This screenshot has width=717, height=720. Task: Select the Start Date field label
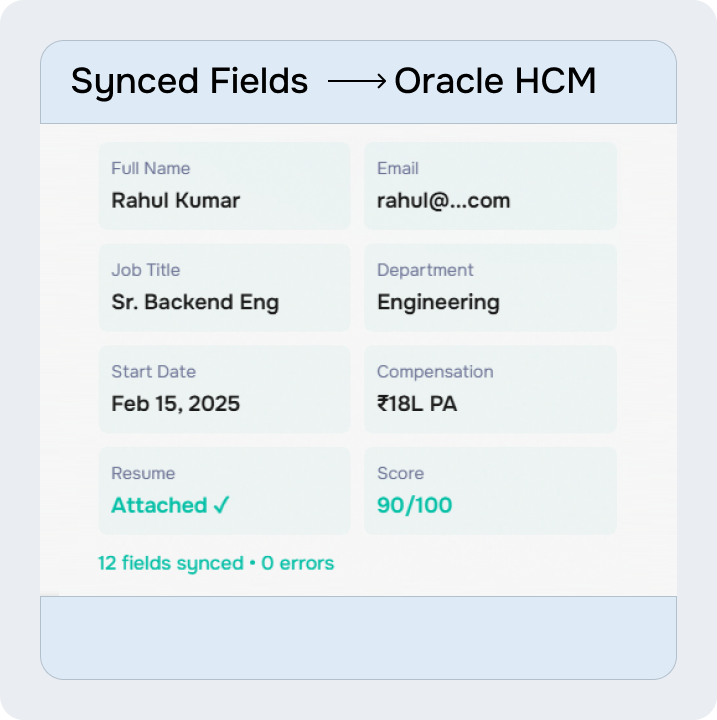click(x=153, y=372)
